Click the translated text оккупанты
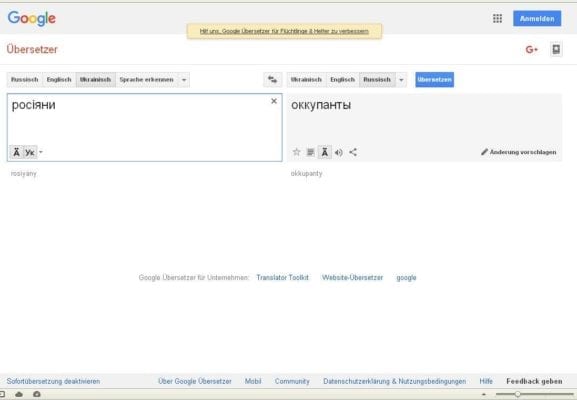 tap(321, 105)
